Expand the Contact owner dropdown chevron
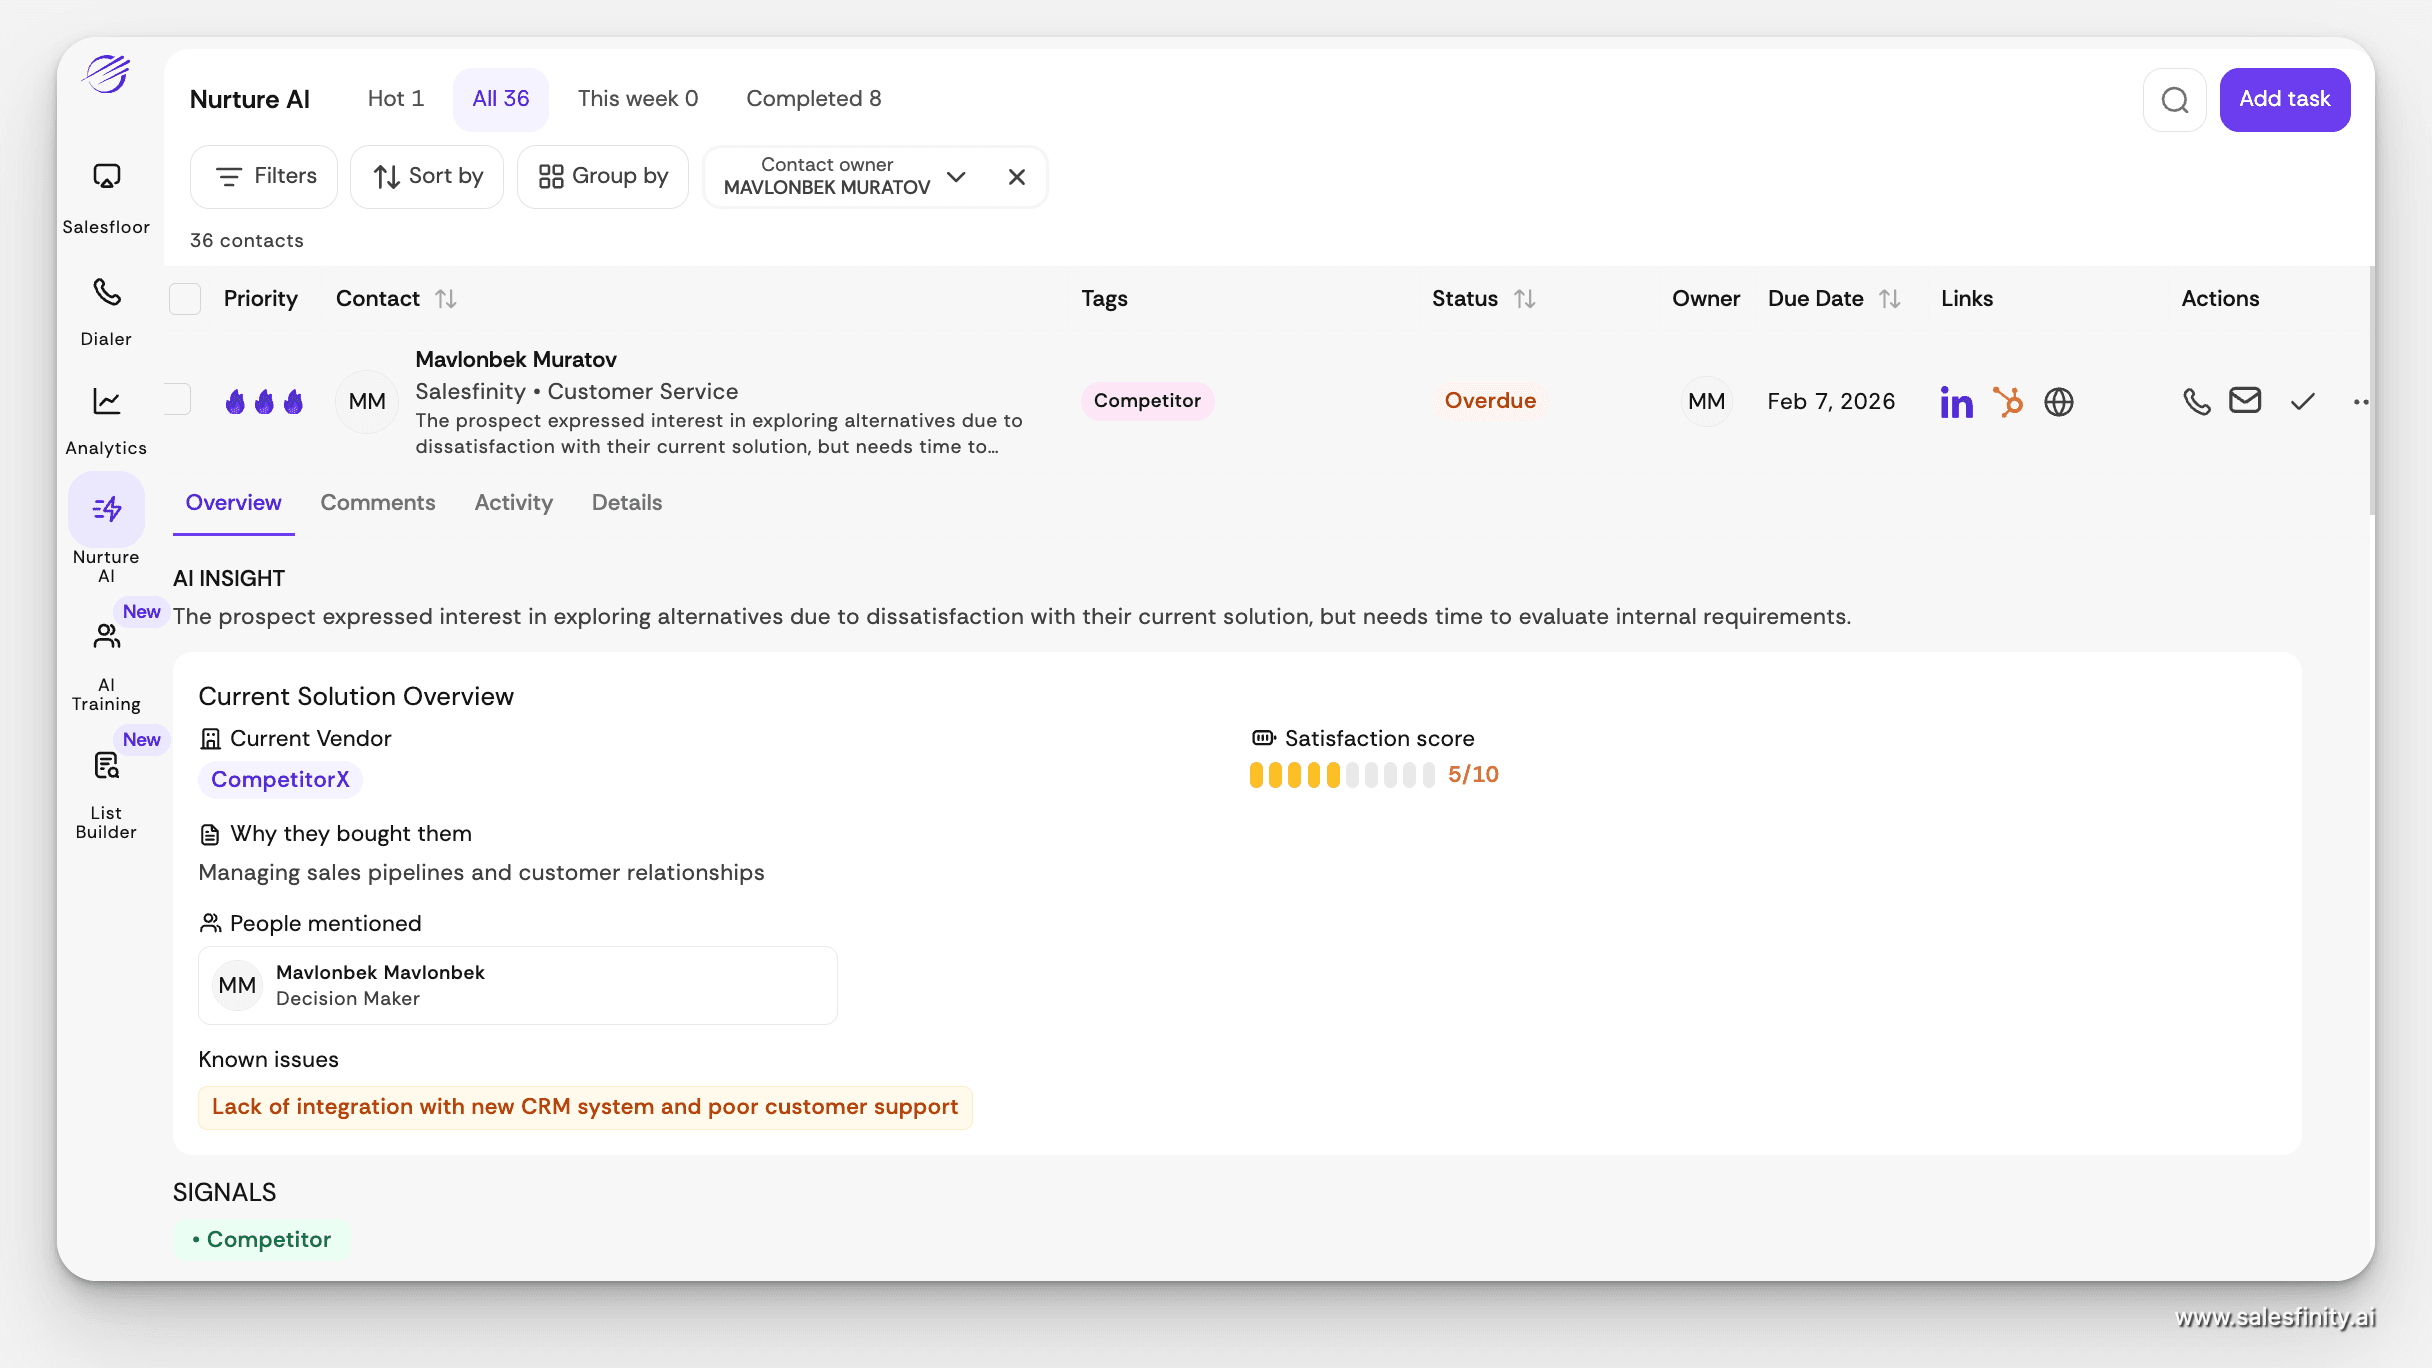Screen dimensions: 2432x1368 [x=956, y=177]
